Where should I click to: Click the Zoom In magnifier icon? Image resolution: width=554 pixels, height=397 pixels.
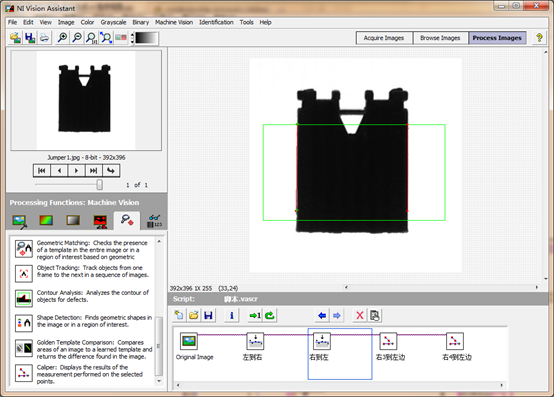point(63,38)
